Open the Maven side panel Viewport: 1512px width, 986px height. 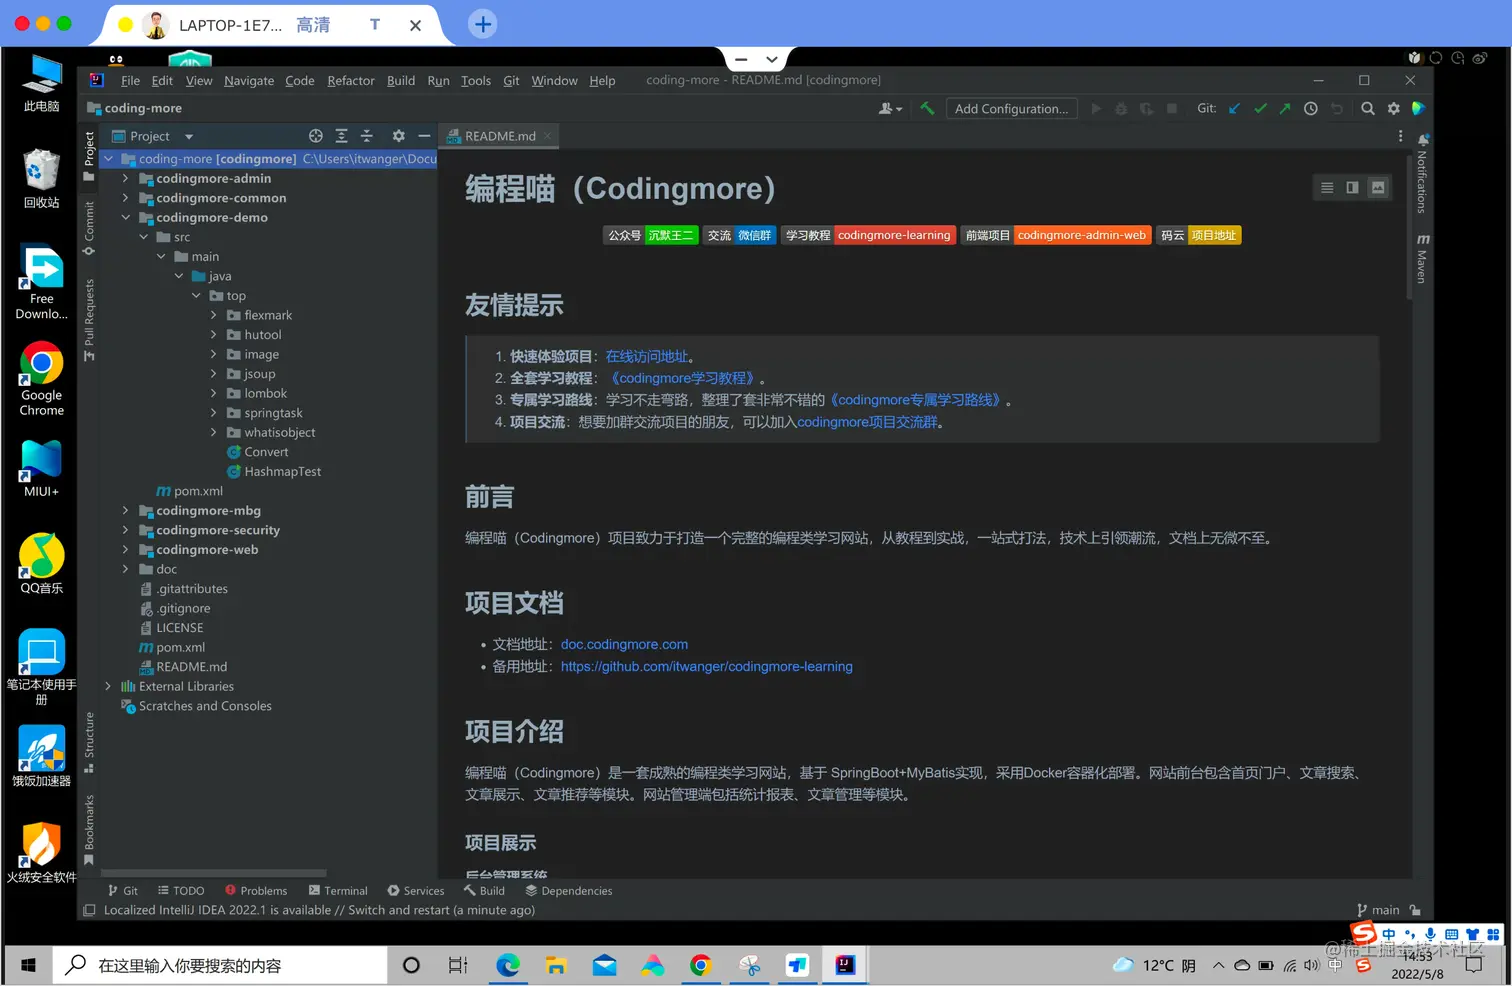[x=1422, y=259]
